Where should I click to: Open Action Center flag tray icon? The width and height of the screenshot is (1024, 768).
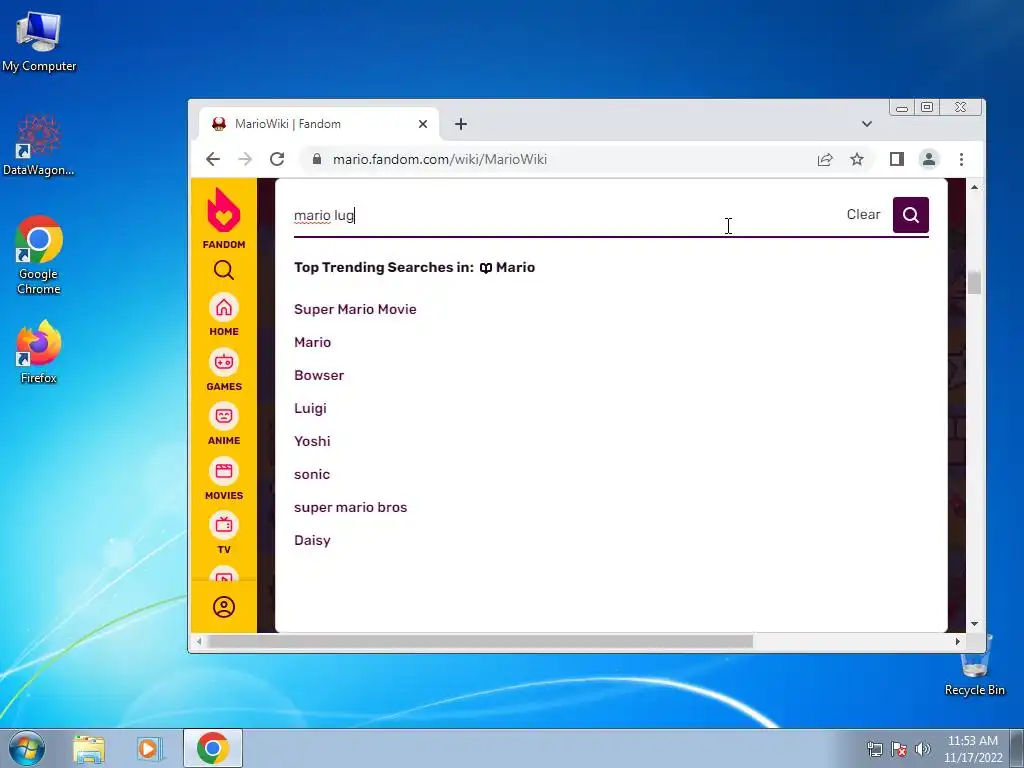(899, 749)
